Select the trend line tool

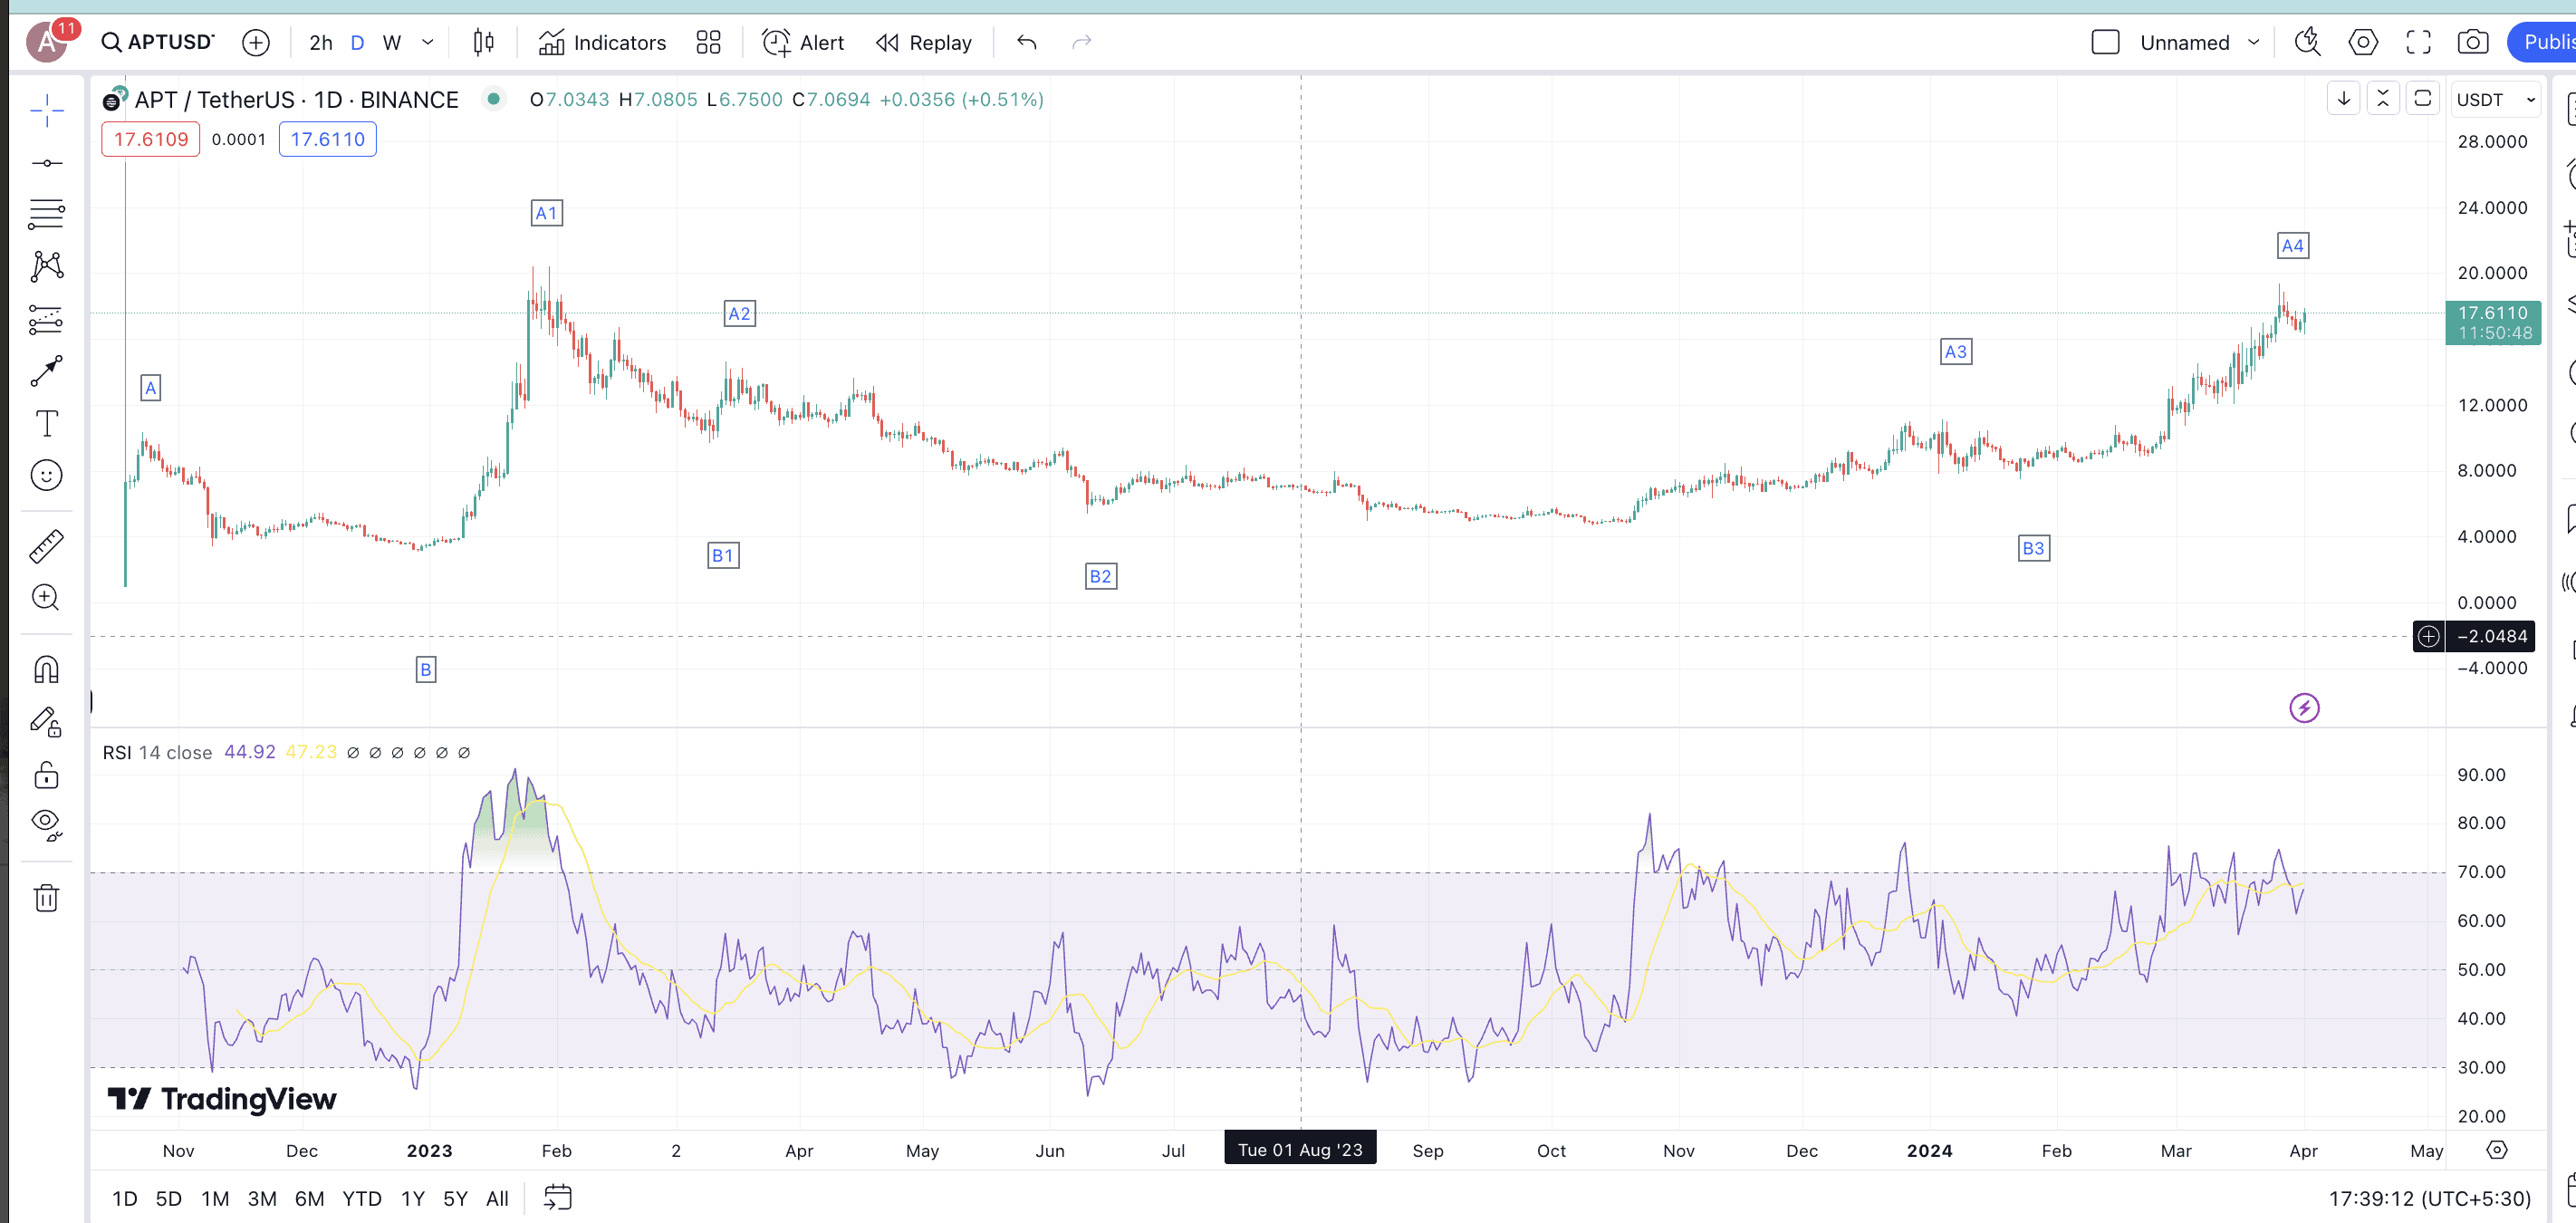[46, 163]
